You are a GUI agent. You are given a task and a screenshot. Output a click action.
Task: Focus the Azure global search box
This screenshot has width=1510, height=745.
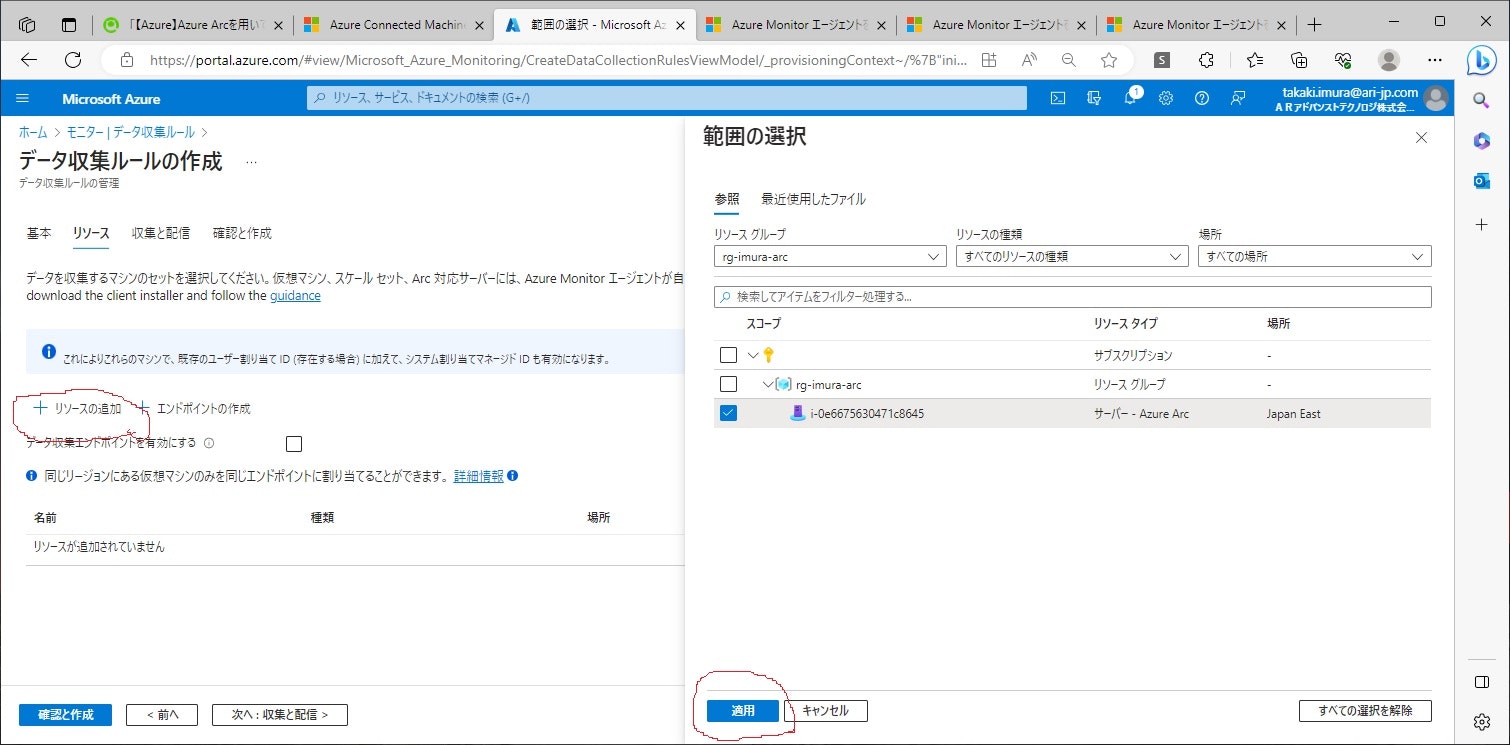tap(667, 98)
